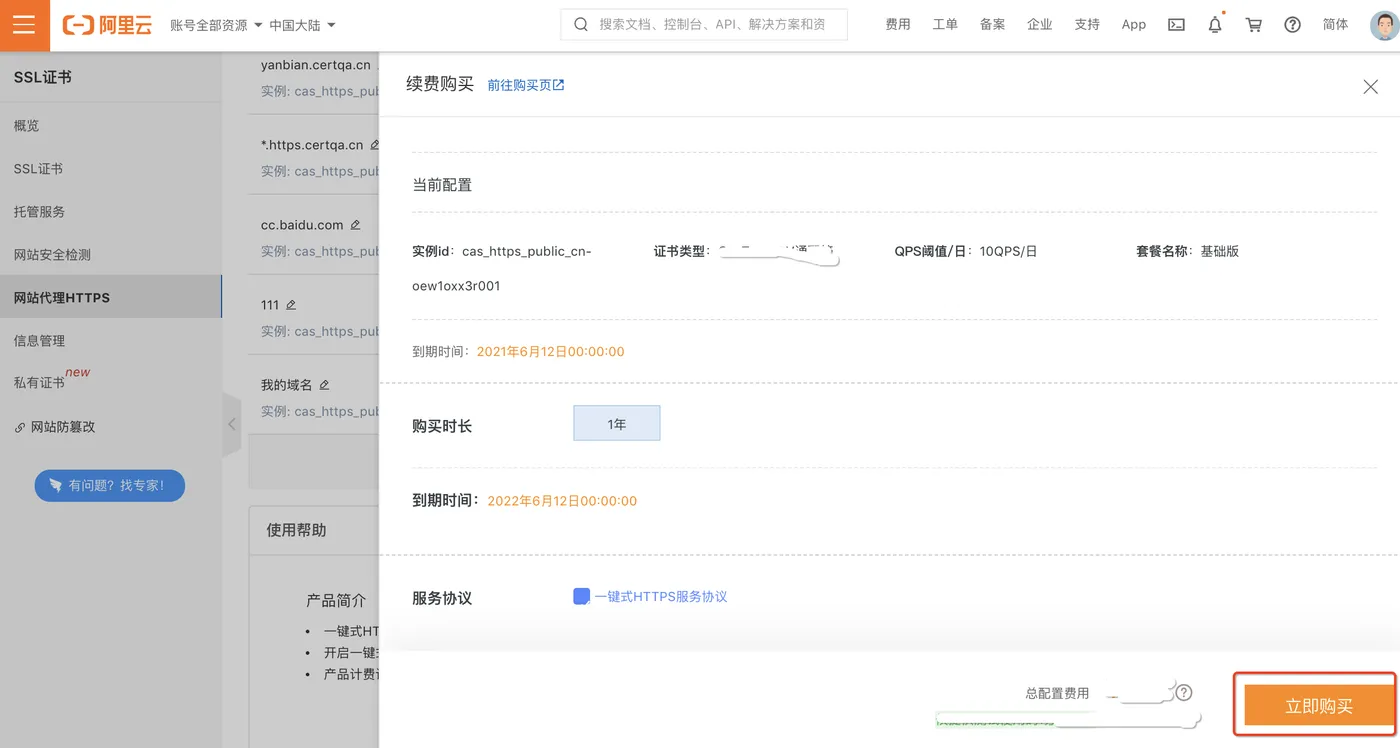The width and height of the screenshot is (1400, 748).
Task: Open 网站安全检测 in the sidebar
Action: click(x=52, y=255)
